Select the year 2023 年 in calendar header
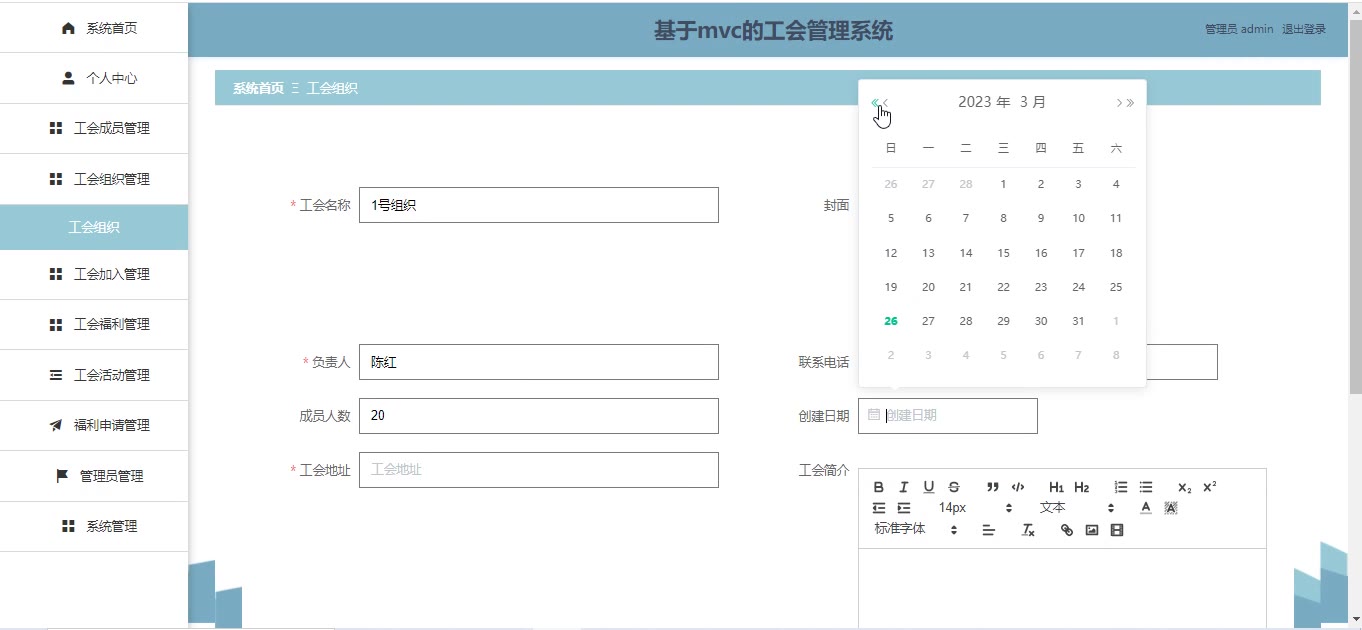Viewport: 1362px width, 630px height. 984,102
